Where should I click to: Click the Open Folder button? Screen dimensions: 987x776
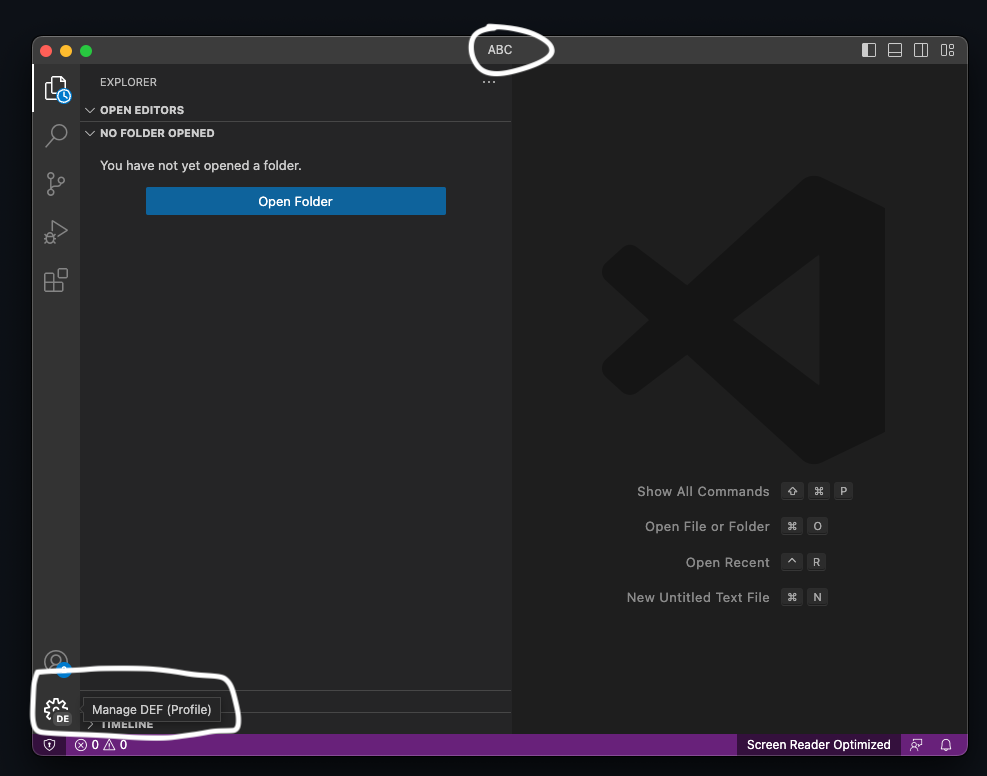295,201
